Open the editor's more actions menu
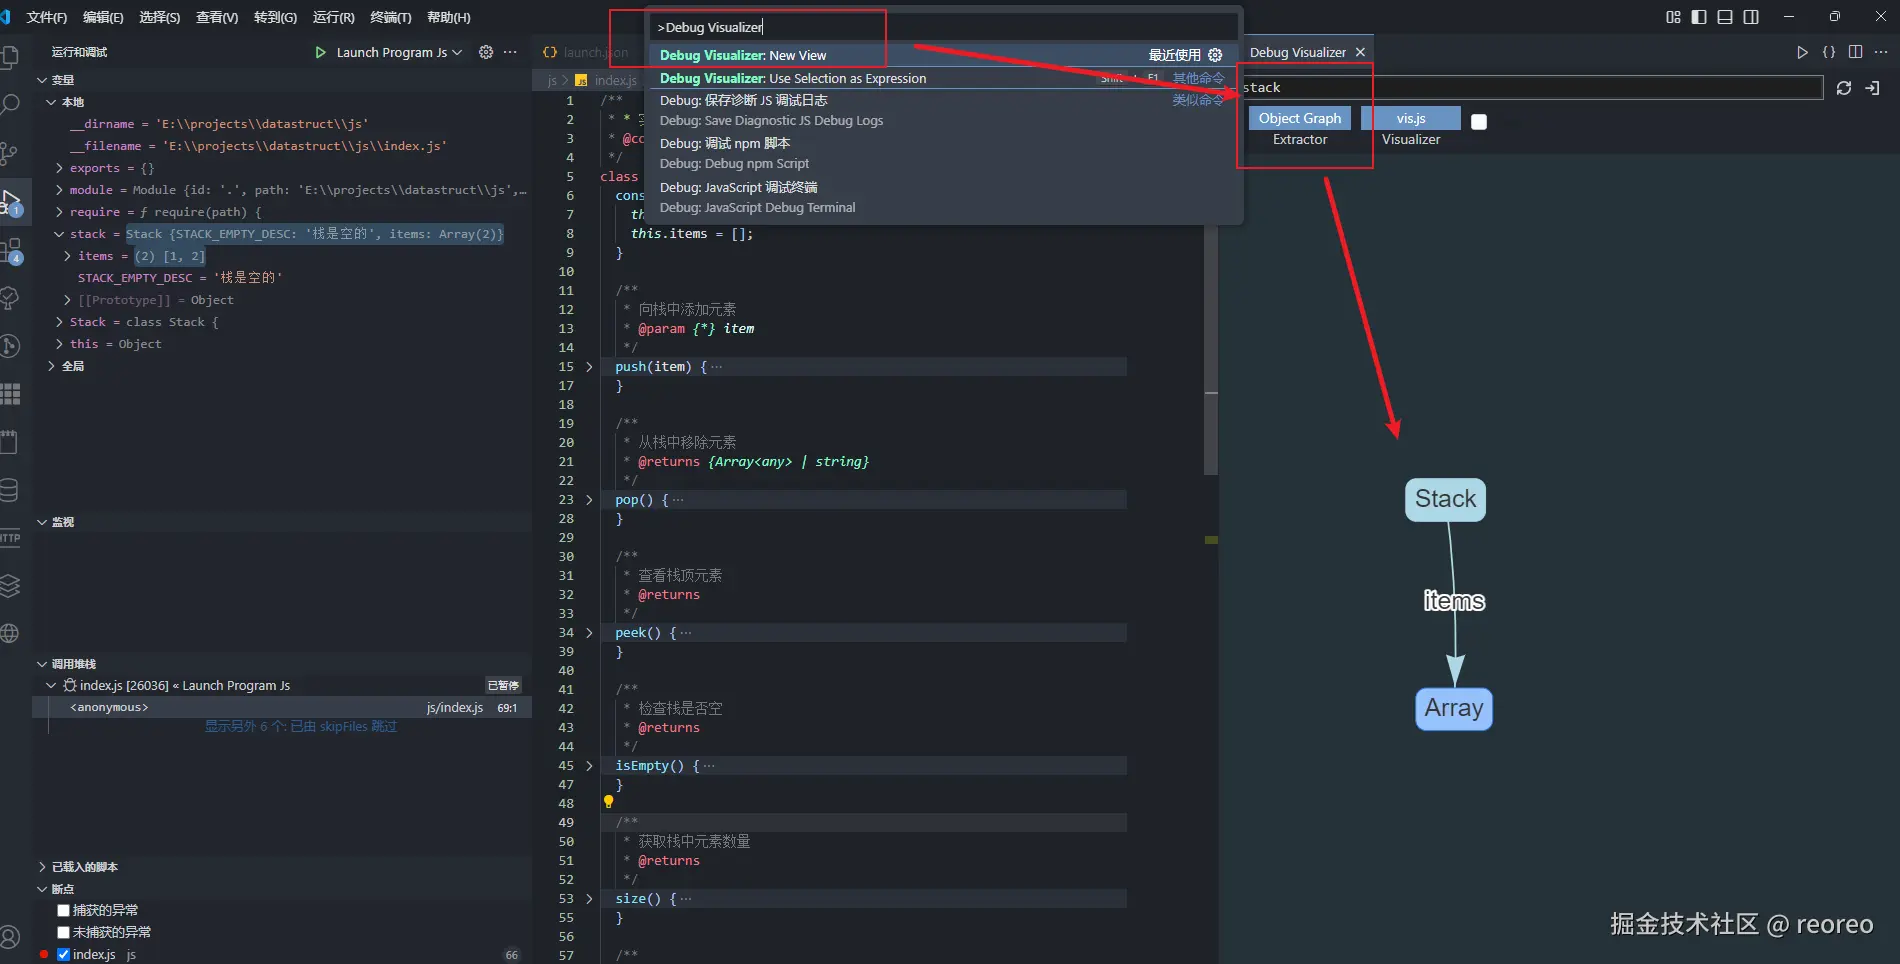 click(1881, 52)
